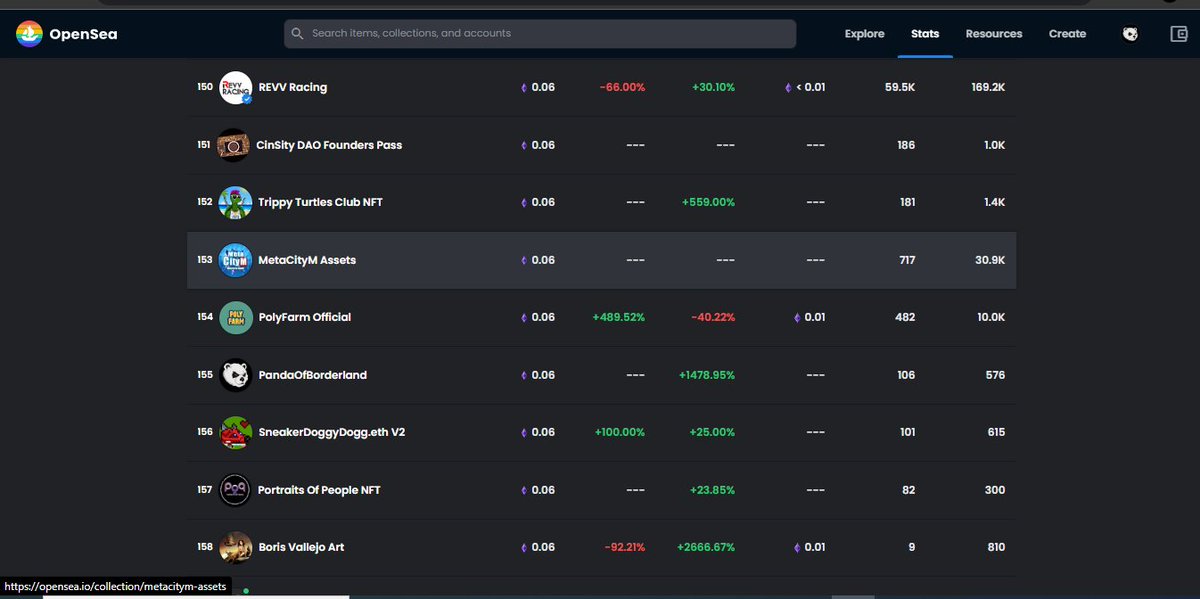Screen dimensions: 1200x599
Task: Click the 10.0K items count for PolyFarm Official
Action: point(990,318)
